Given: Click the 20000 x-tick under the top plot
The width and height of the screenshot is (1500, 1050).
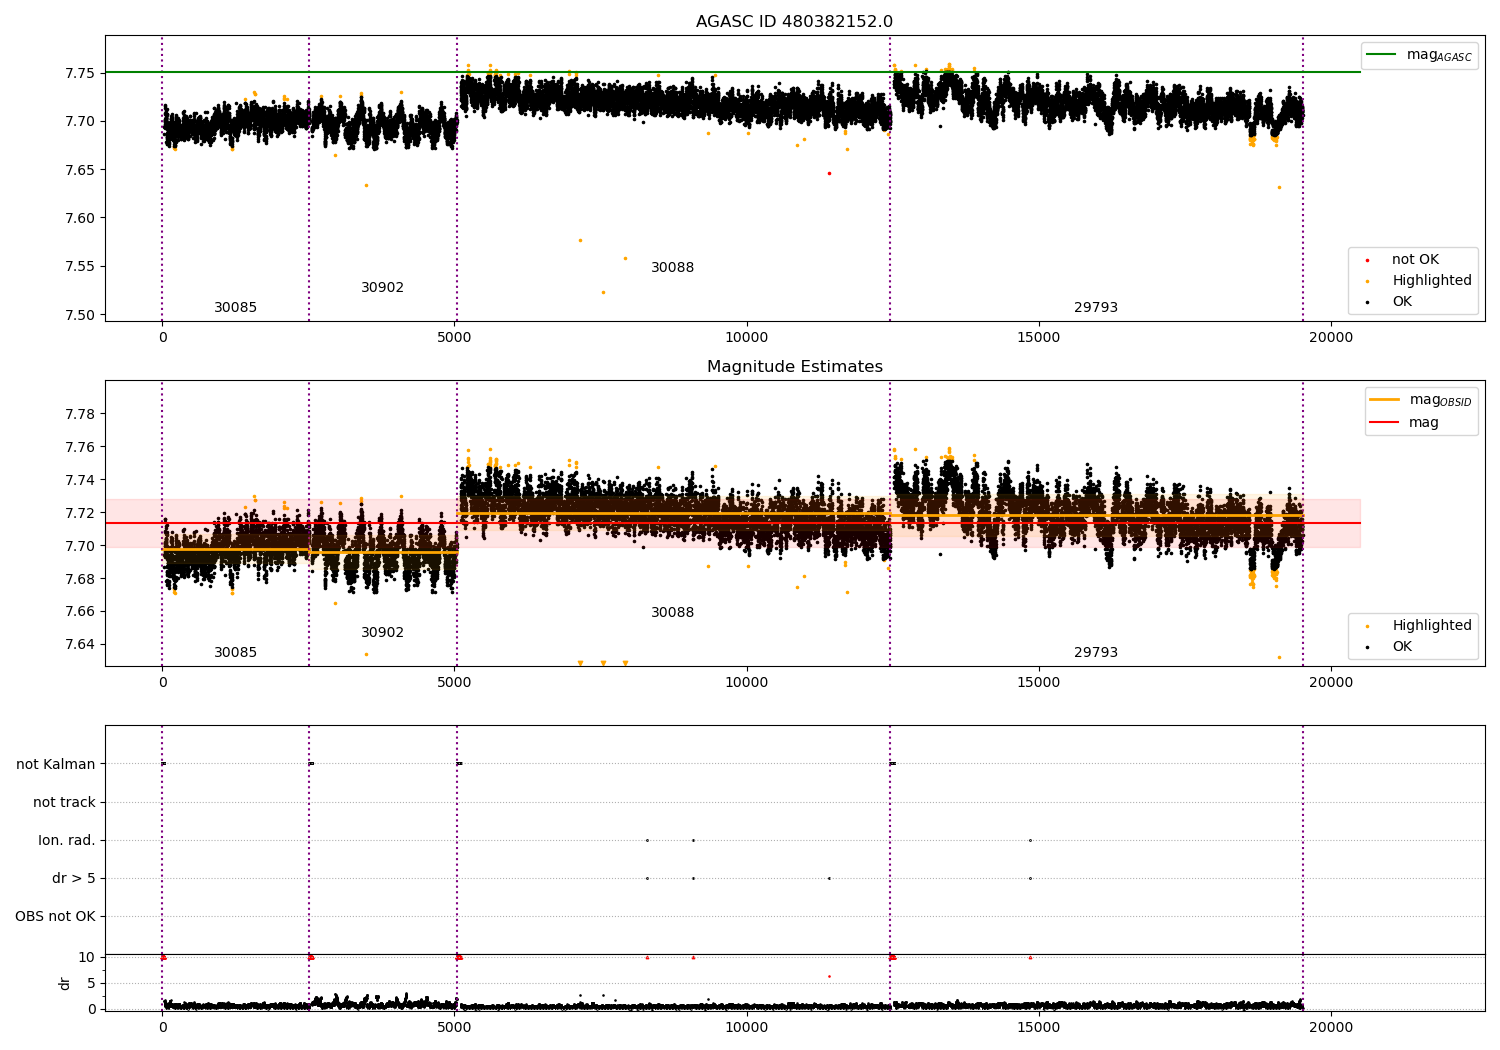Looking at the screenshot, I should click(x=1331, y=338).
